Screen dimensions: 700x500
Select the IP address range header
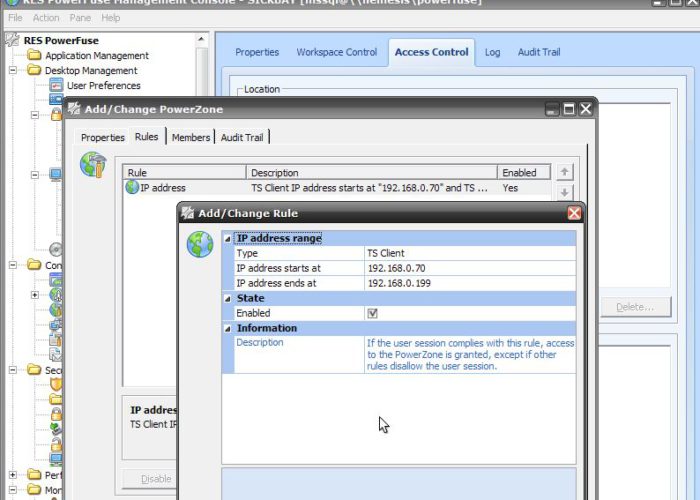click(x=279, y=238)
